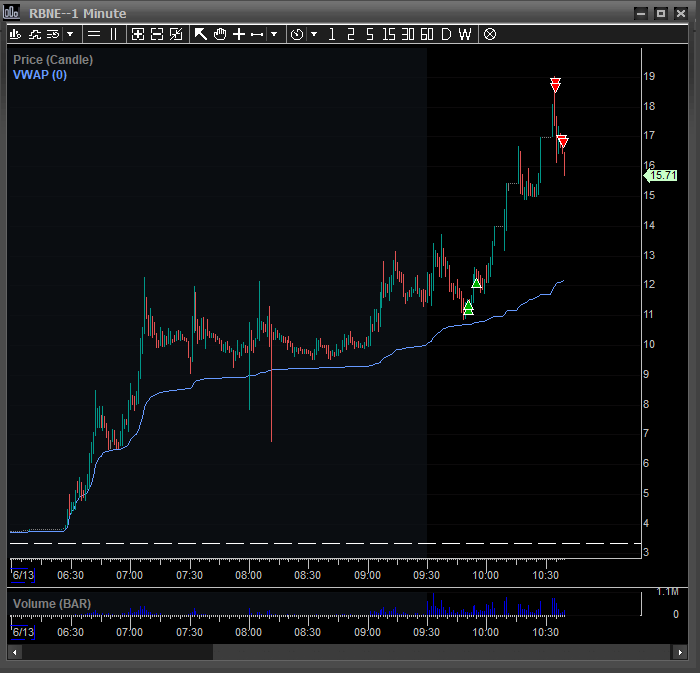Select the horizontal lines tool
The height and width of the screenshot is (673, 700).
94,34
